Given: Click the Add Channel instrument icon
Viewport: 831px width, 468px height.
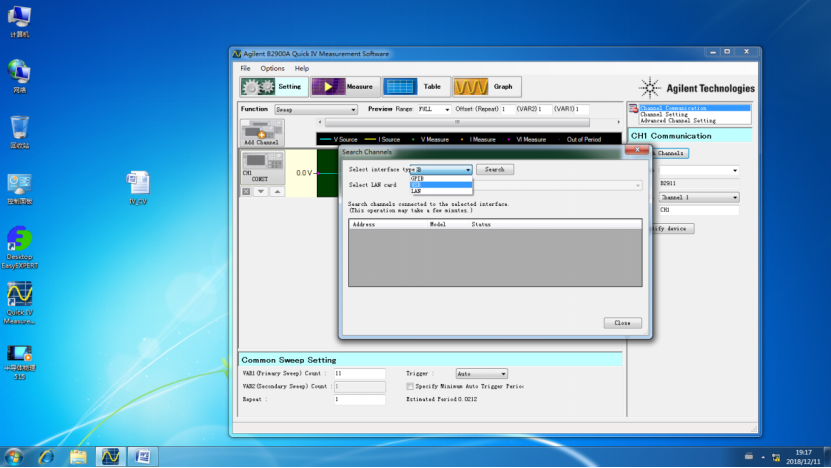Looking at the screenshot, I should coord(262,133).
